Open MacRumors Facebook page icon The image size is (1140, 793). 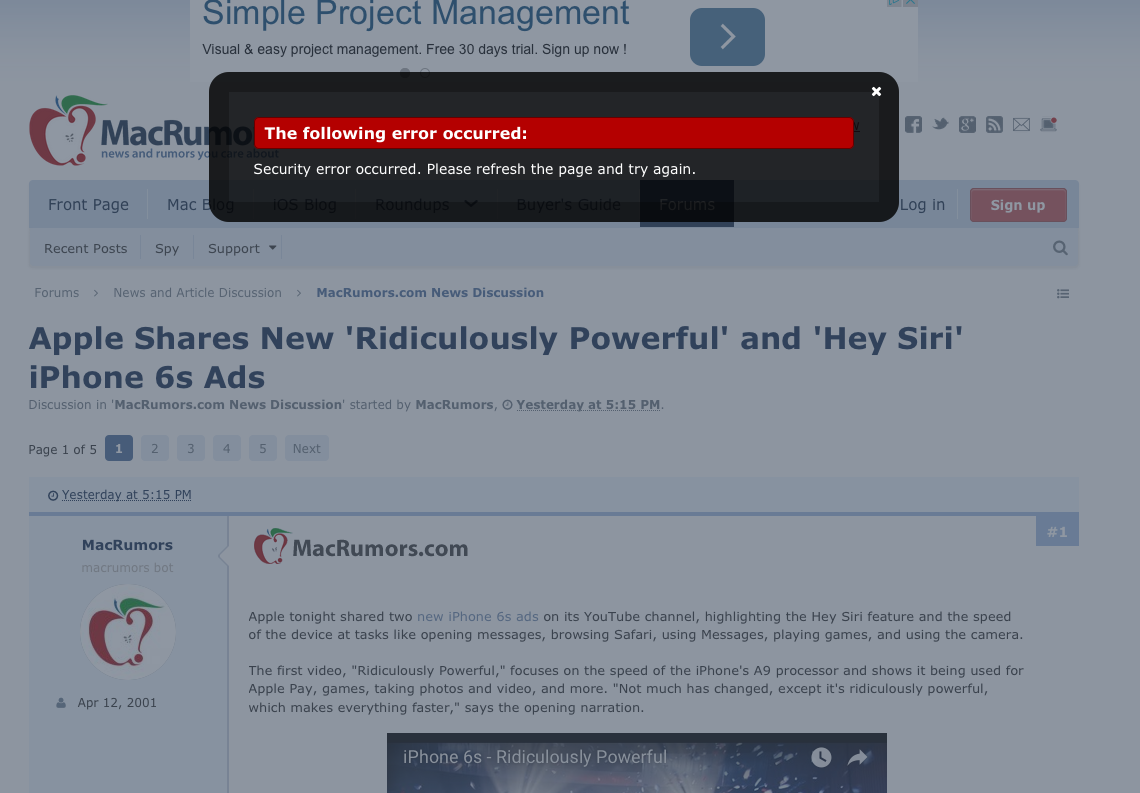tap(913, 124)
